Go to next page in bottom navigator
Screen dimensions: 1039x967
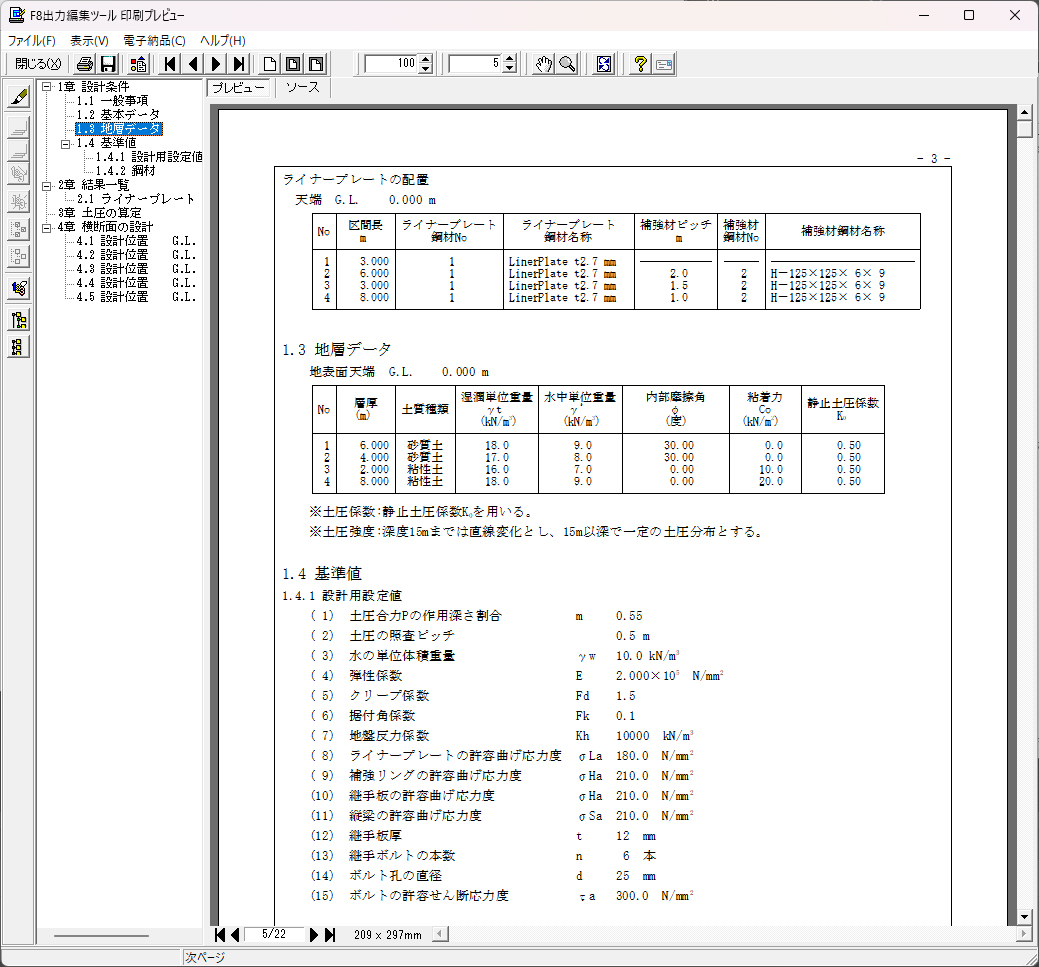coord(314,935)
